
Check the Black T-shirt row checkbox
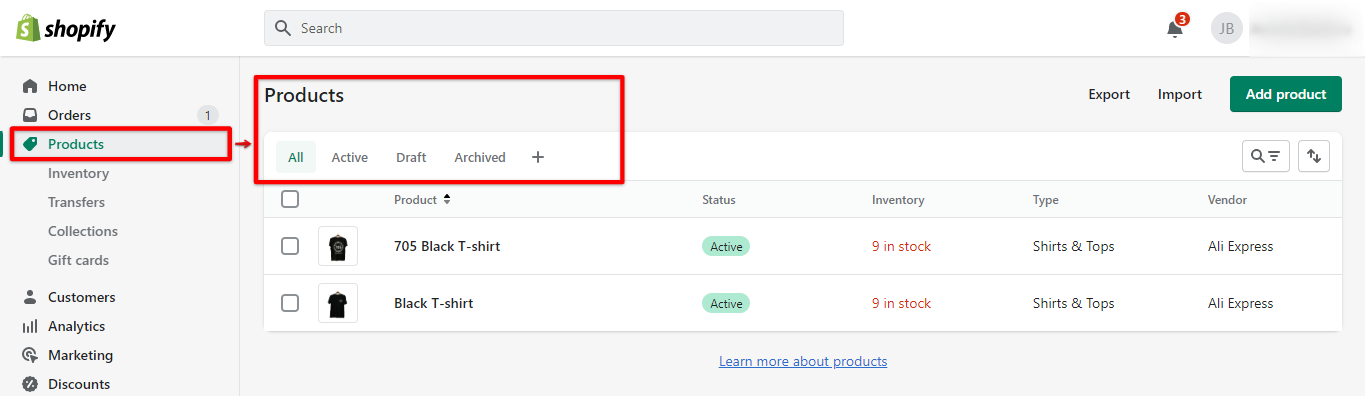290,303
